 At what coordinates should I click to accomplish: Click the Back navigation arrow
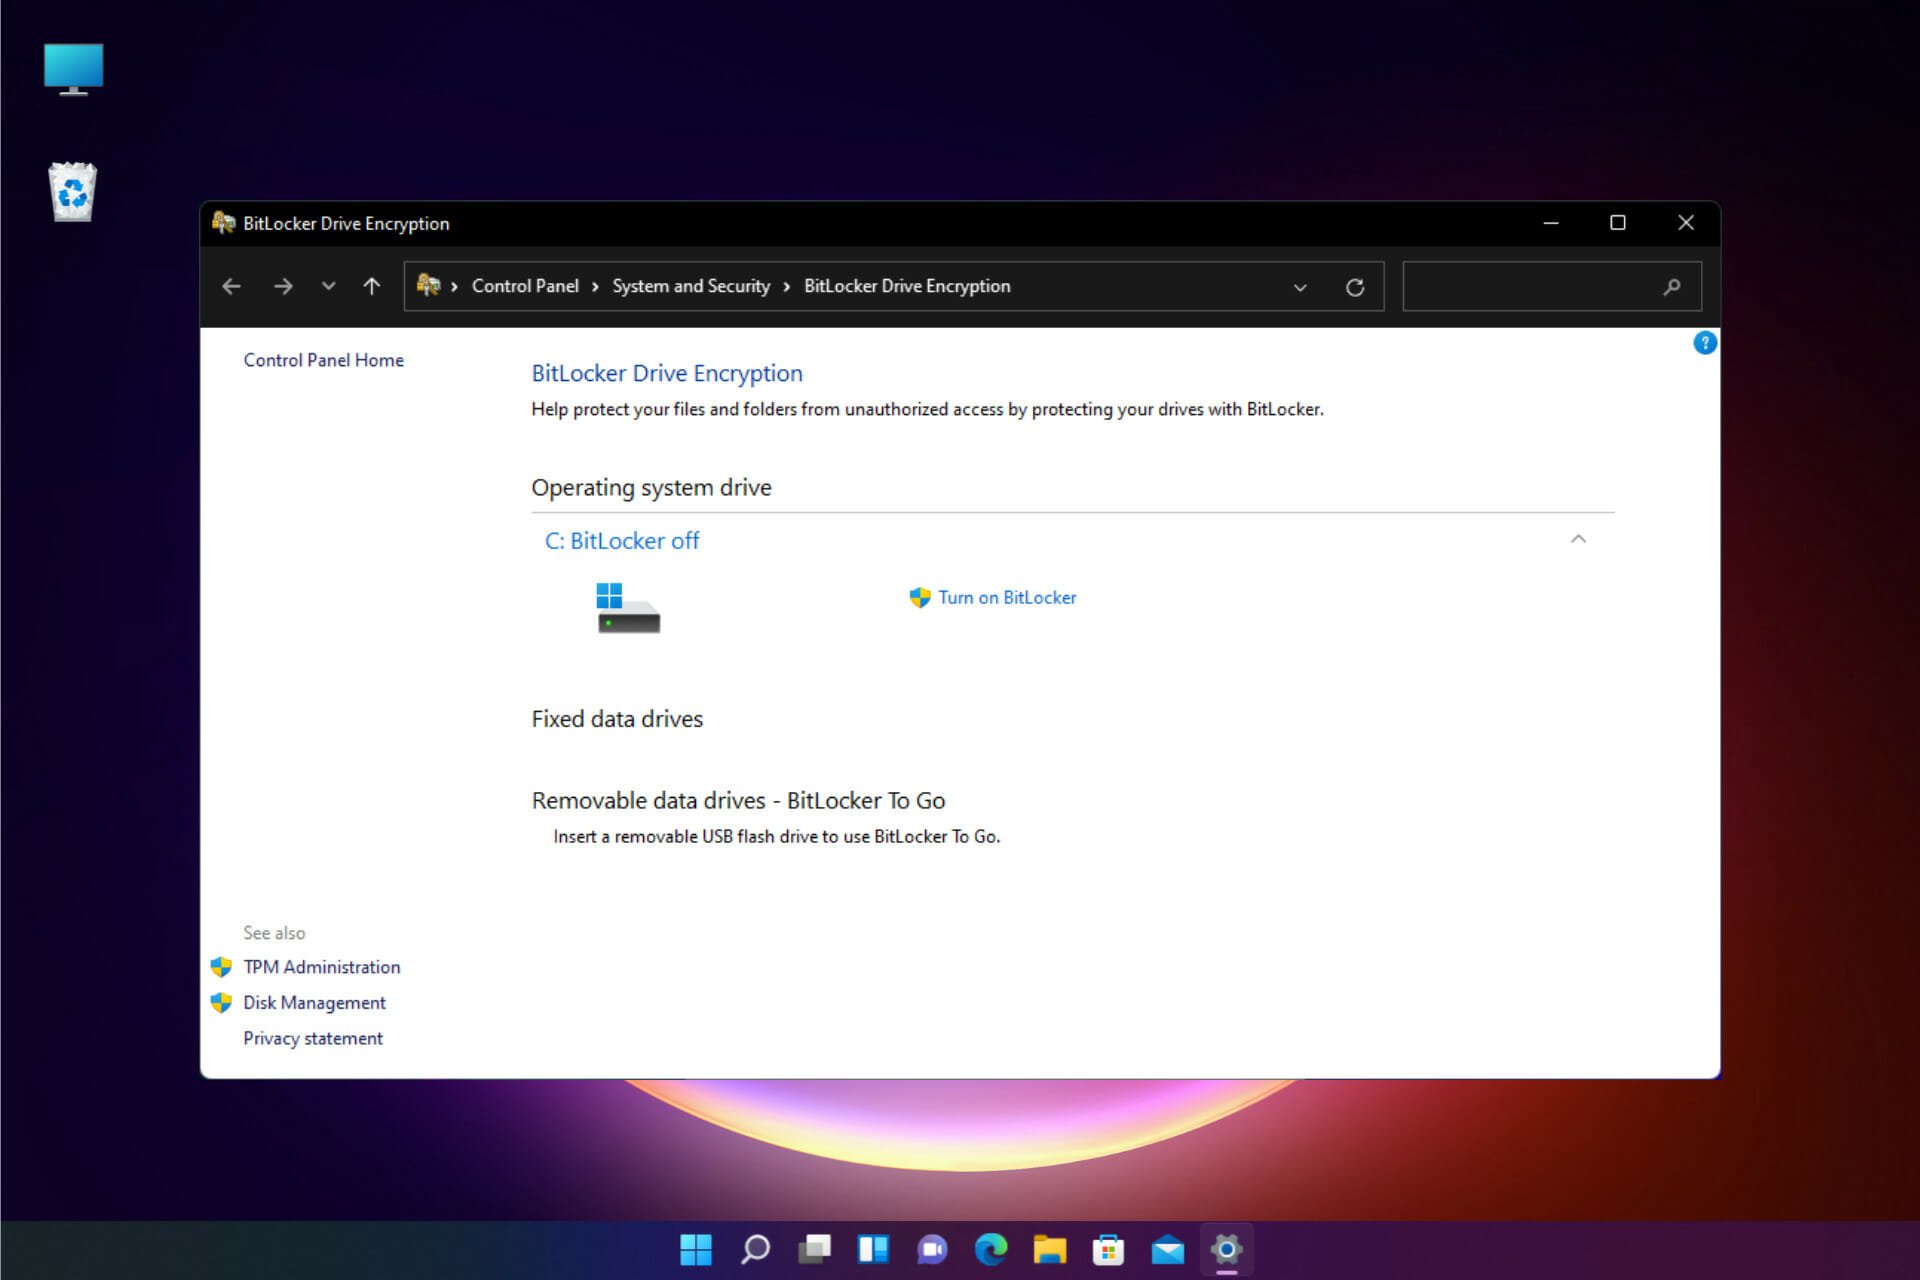pos(231,287)
